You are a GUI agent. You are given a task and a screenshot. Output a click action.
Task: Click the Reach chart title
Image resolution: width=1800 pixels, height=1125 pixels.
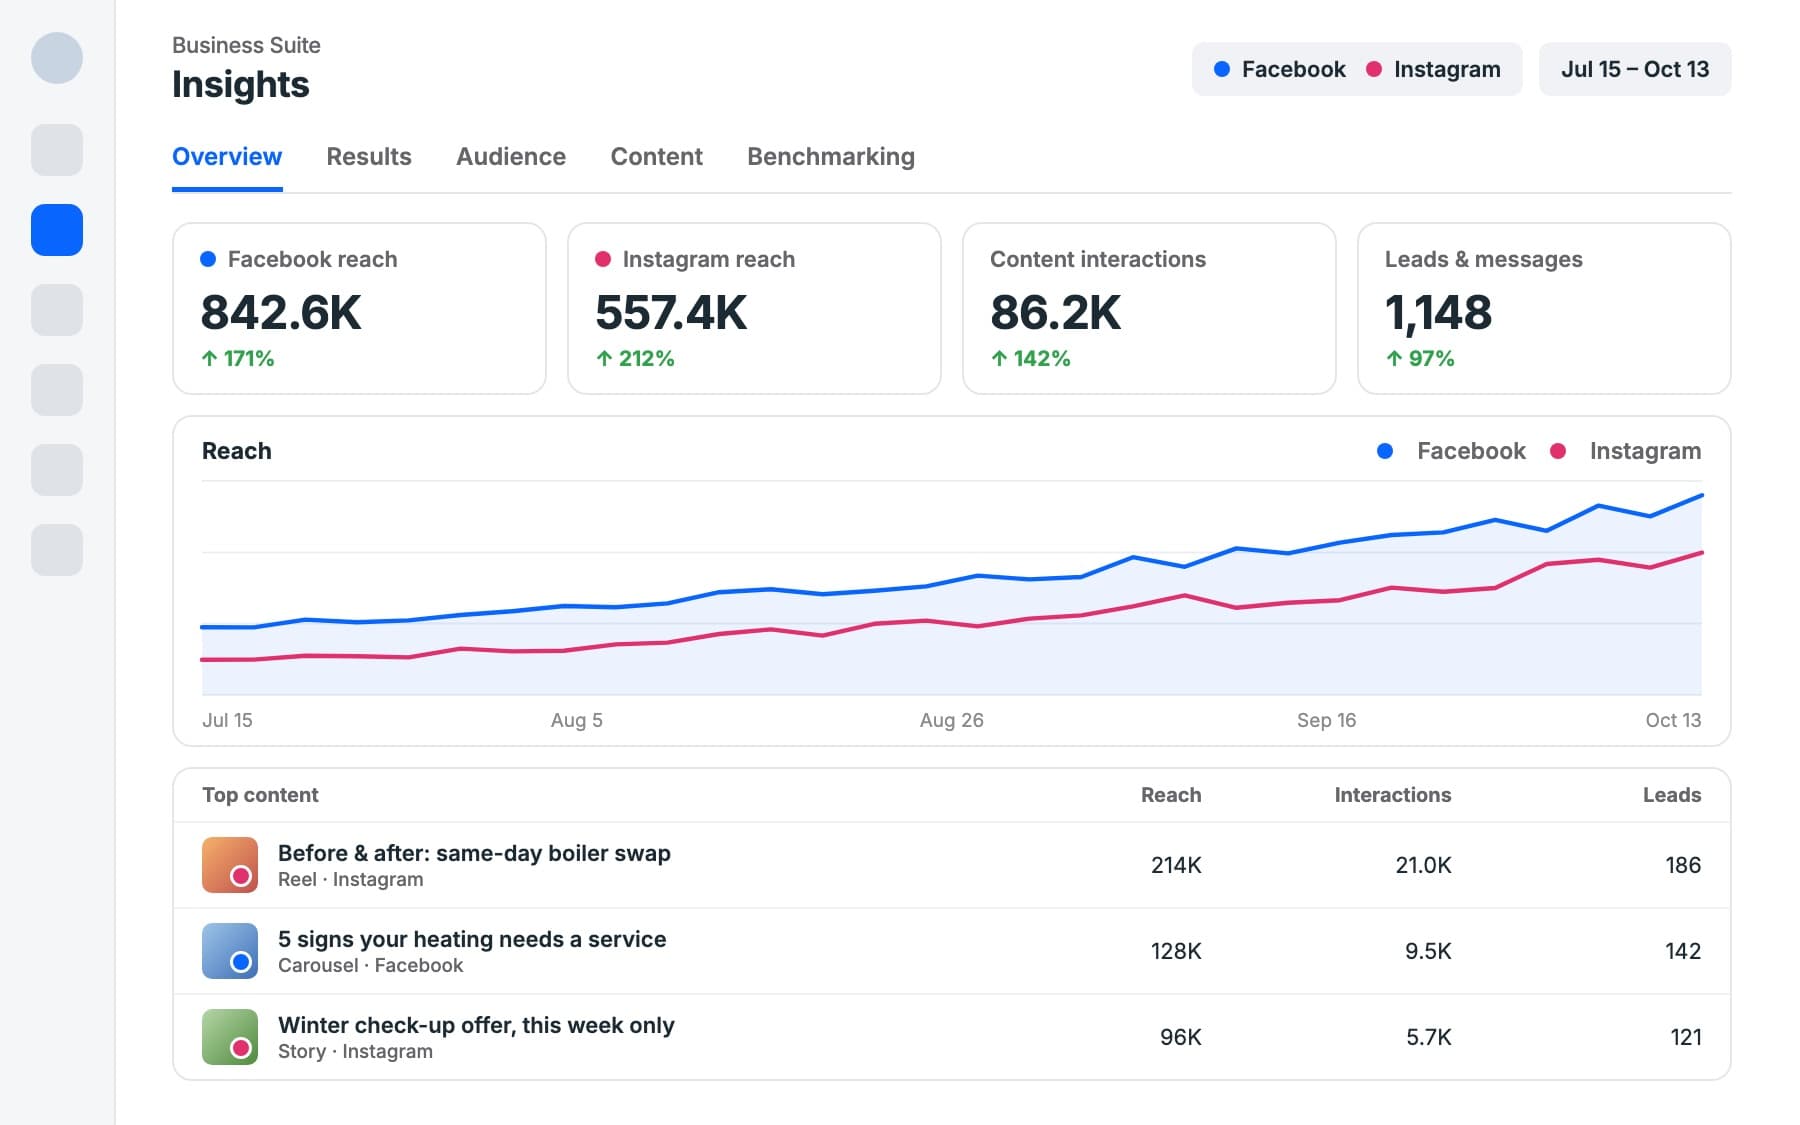[x=237, y=451]
